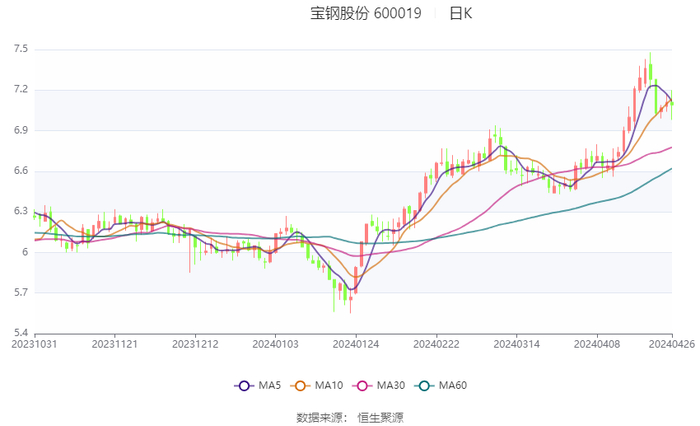700x426 pixels.
Task: Click the 6.3 price axis label
Action: click(21, 211)
